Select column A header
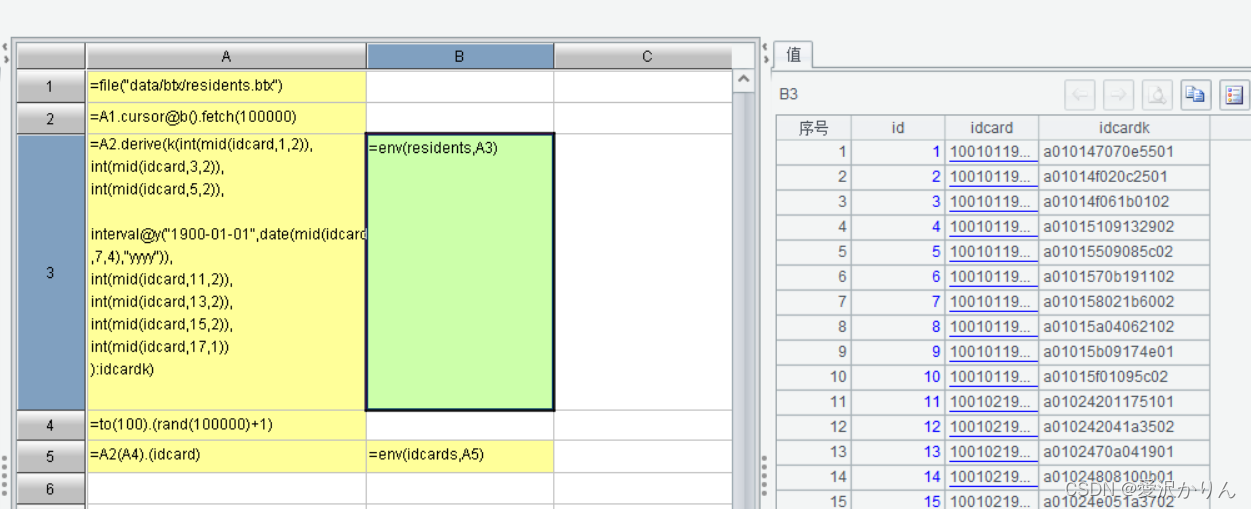The image size is (1251, 509). (x=226, y=57)
